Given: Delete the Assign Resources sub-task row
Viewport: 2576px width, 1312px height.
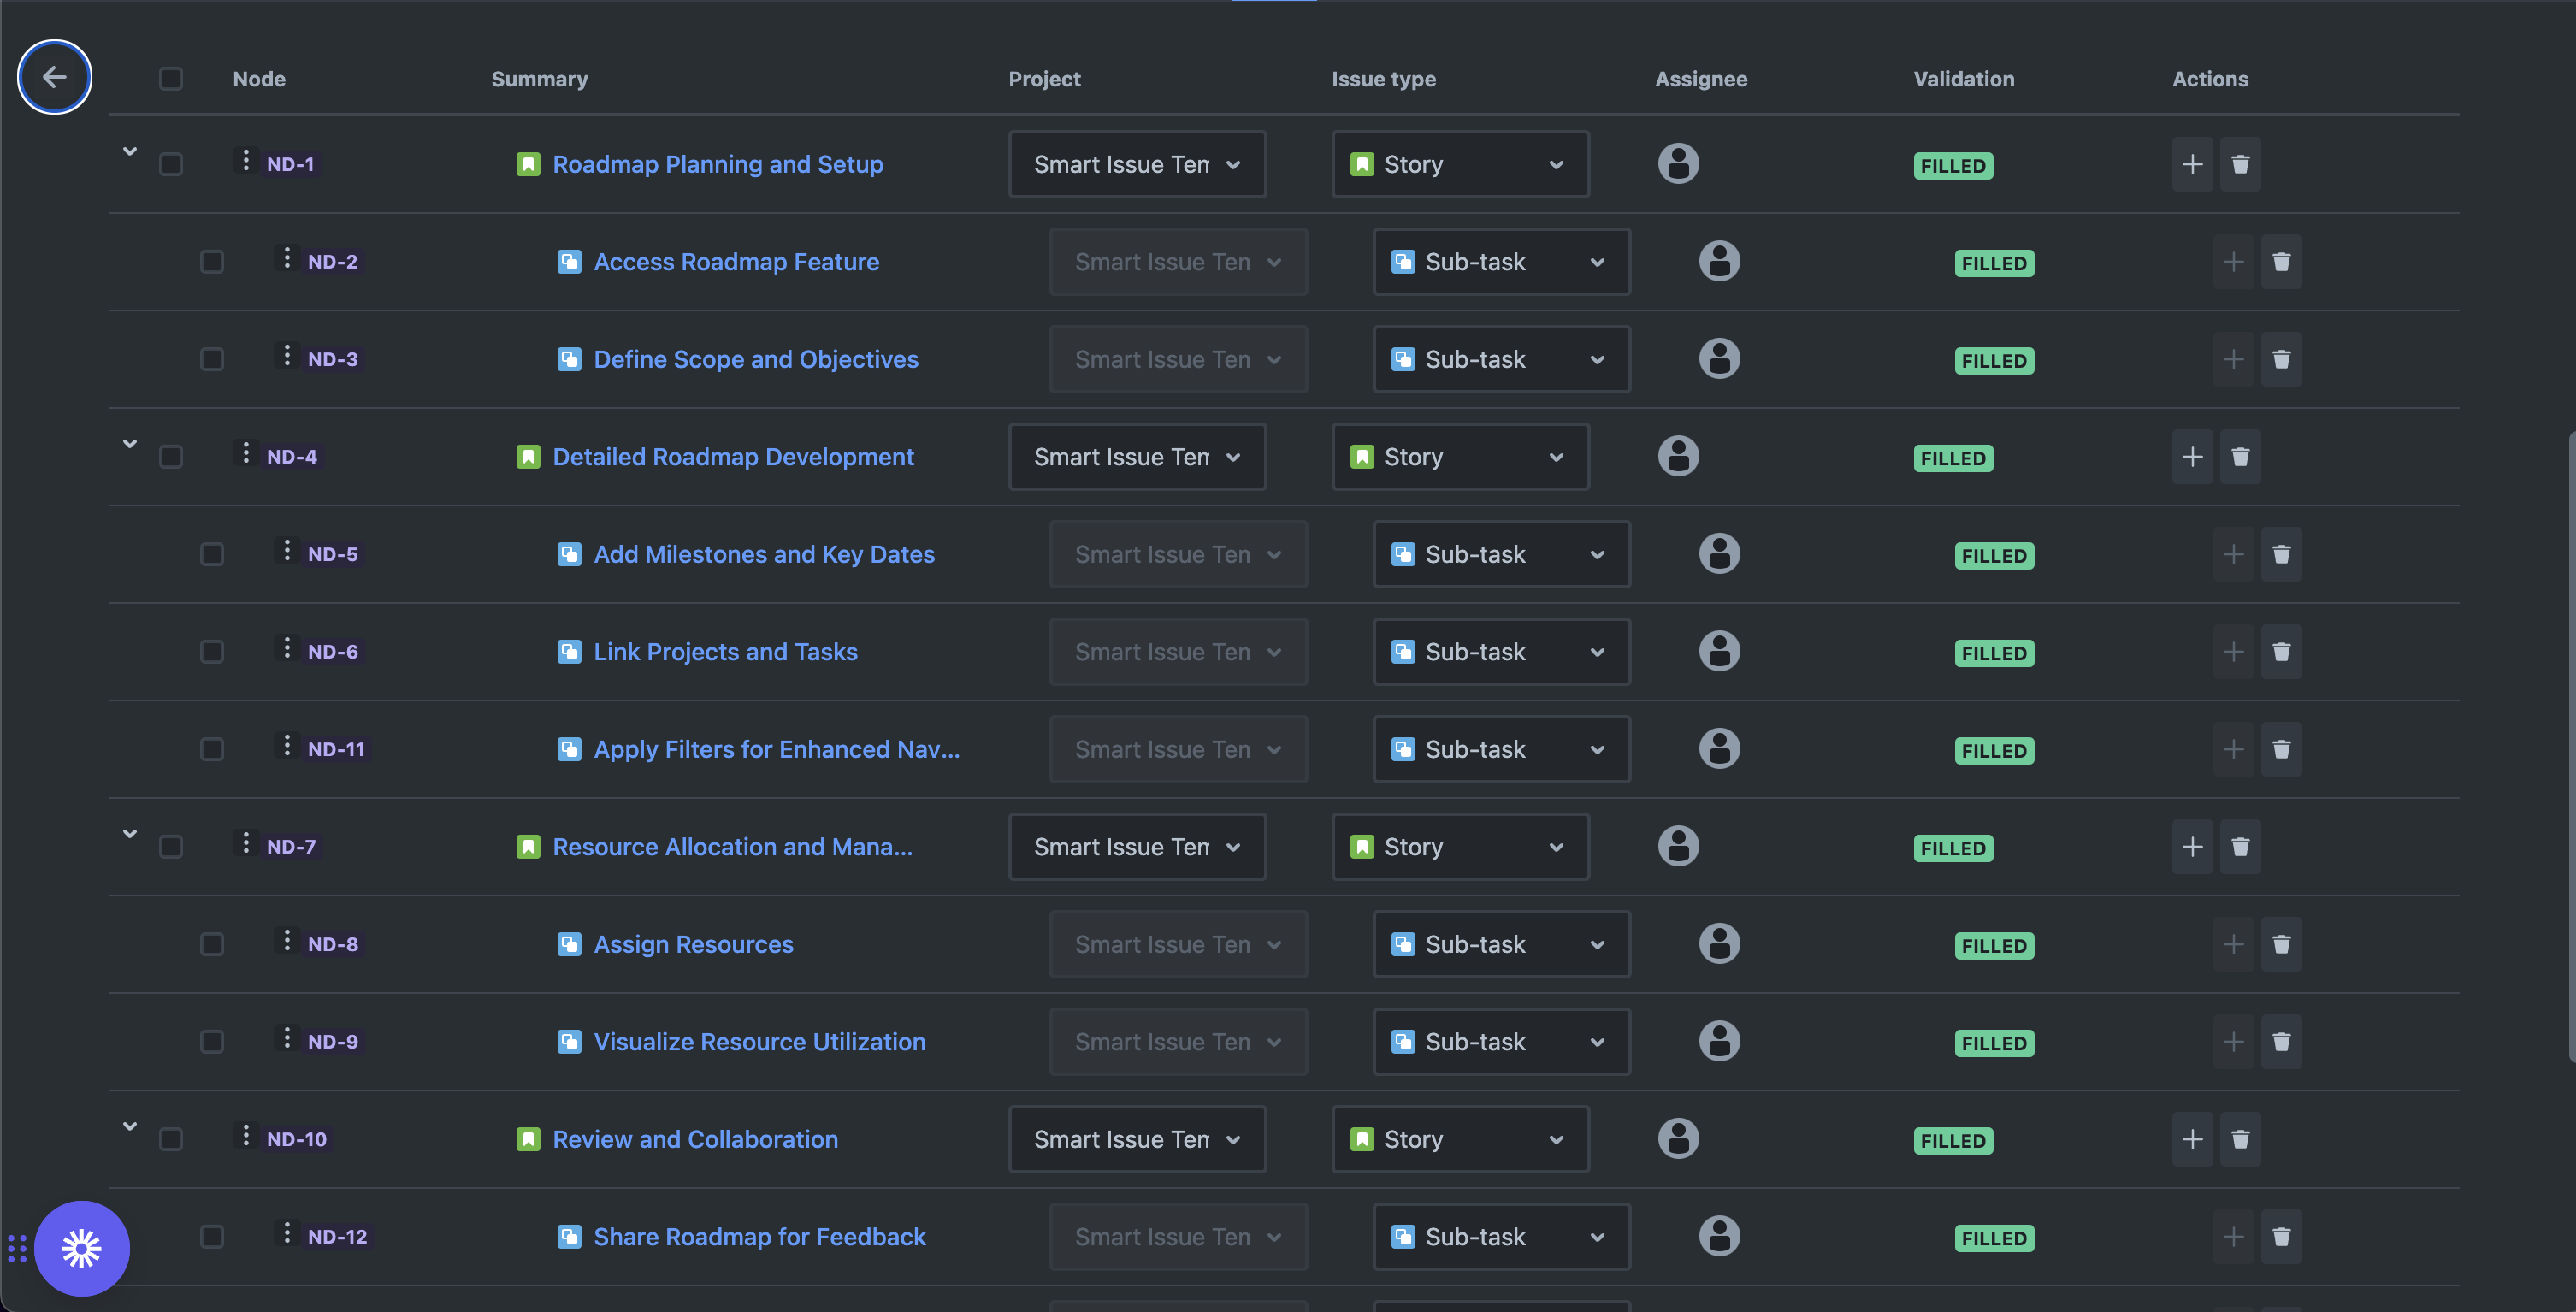Looking at the screenshot, I should pos(2281,944).
